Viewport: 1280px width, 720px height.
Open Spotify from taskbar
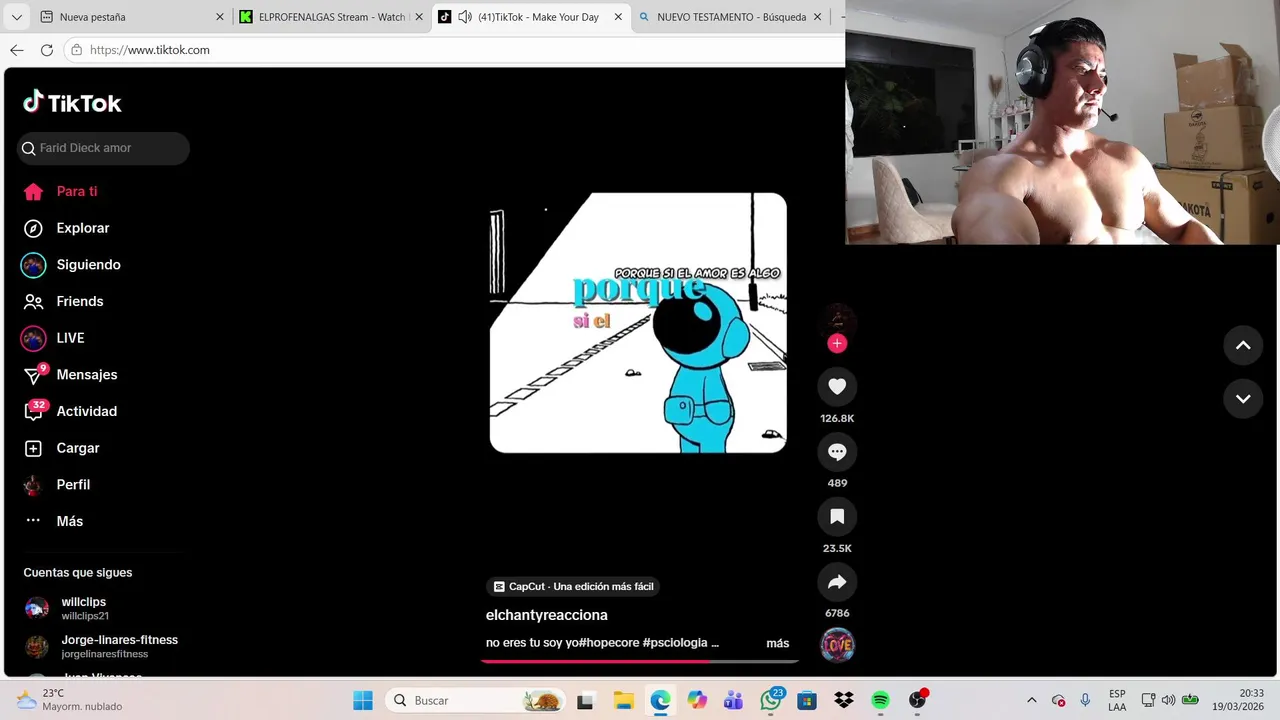pyautogui.click(x=880, y=700)
